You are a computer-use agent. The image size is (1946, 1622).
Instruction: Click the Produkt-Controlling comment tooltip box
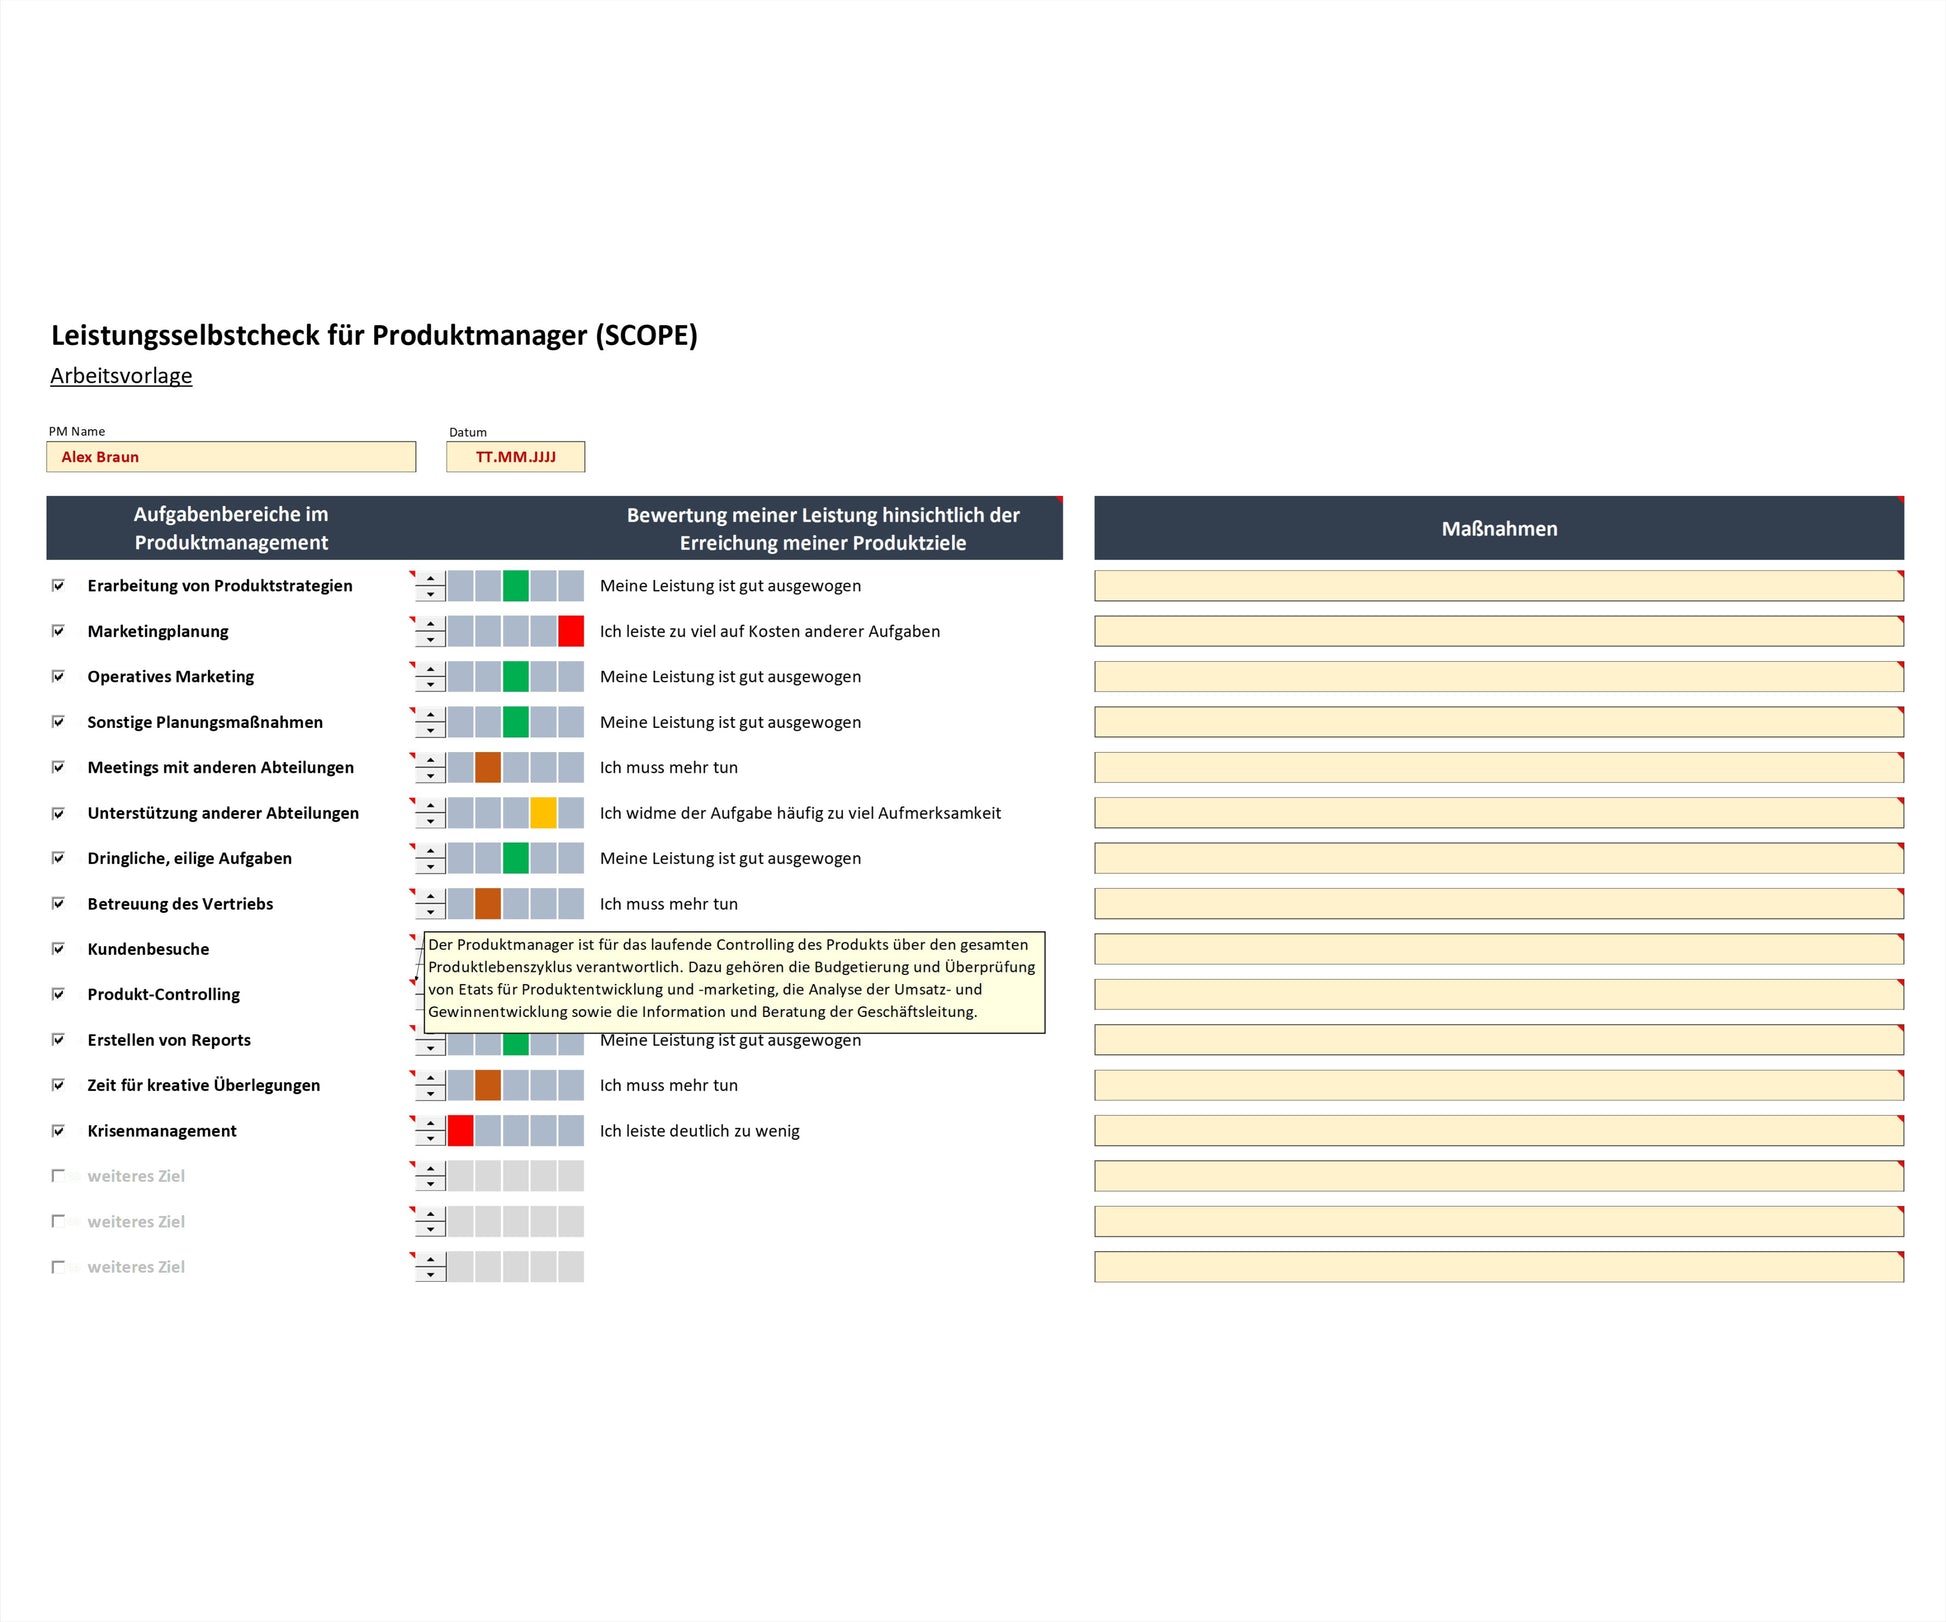[x=734, y=982]
